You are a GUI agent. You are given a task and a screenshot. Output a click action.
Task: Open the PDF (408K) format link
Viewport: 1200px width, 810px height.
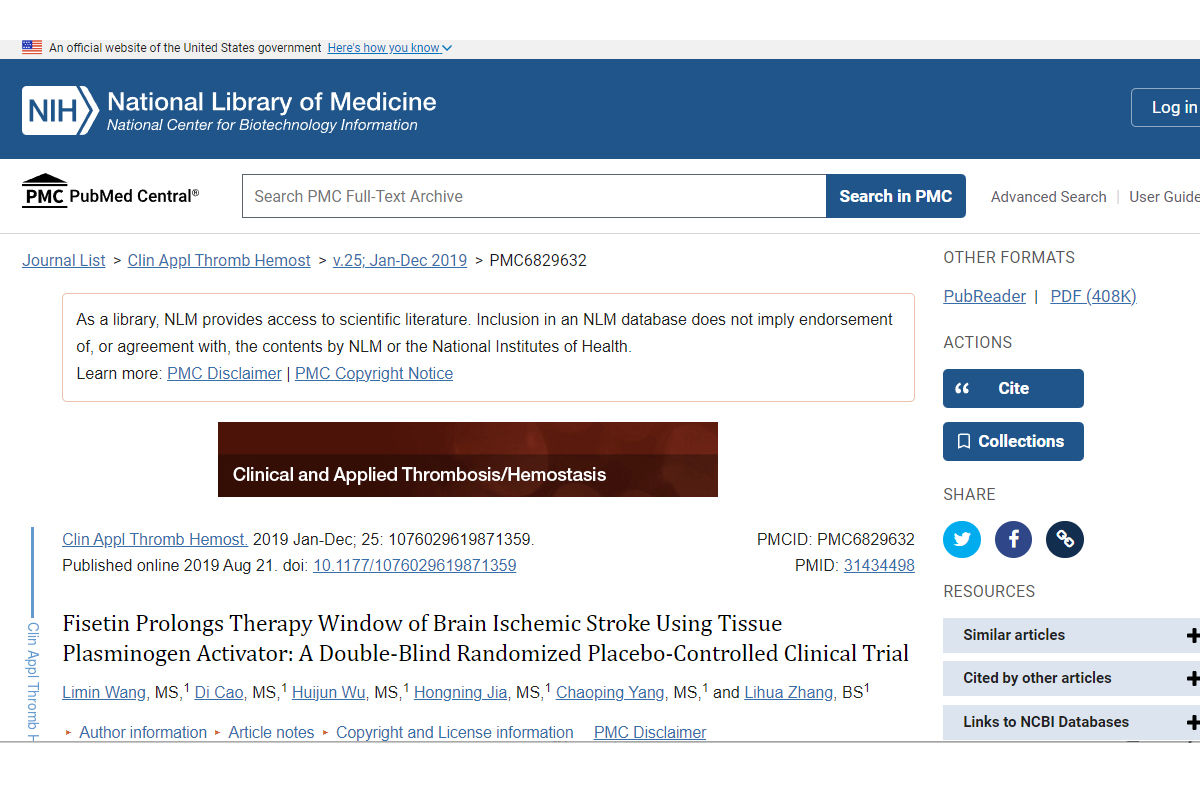[1093, 296]
